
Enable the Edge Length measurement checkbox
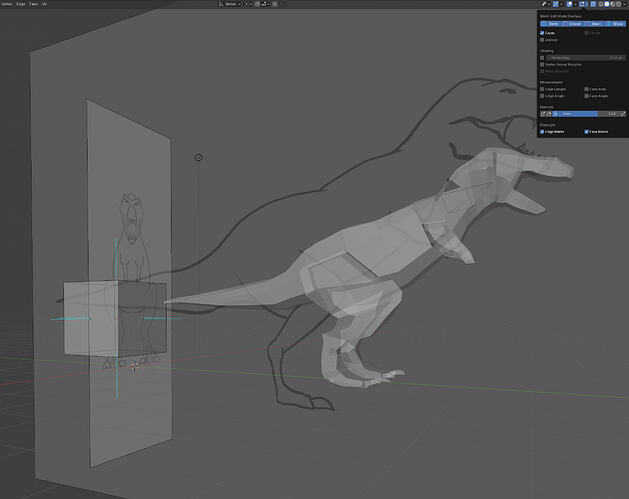pos(542,89)
